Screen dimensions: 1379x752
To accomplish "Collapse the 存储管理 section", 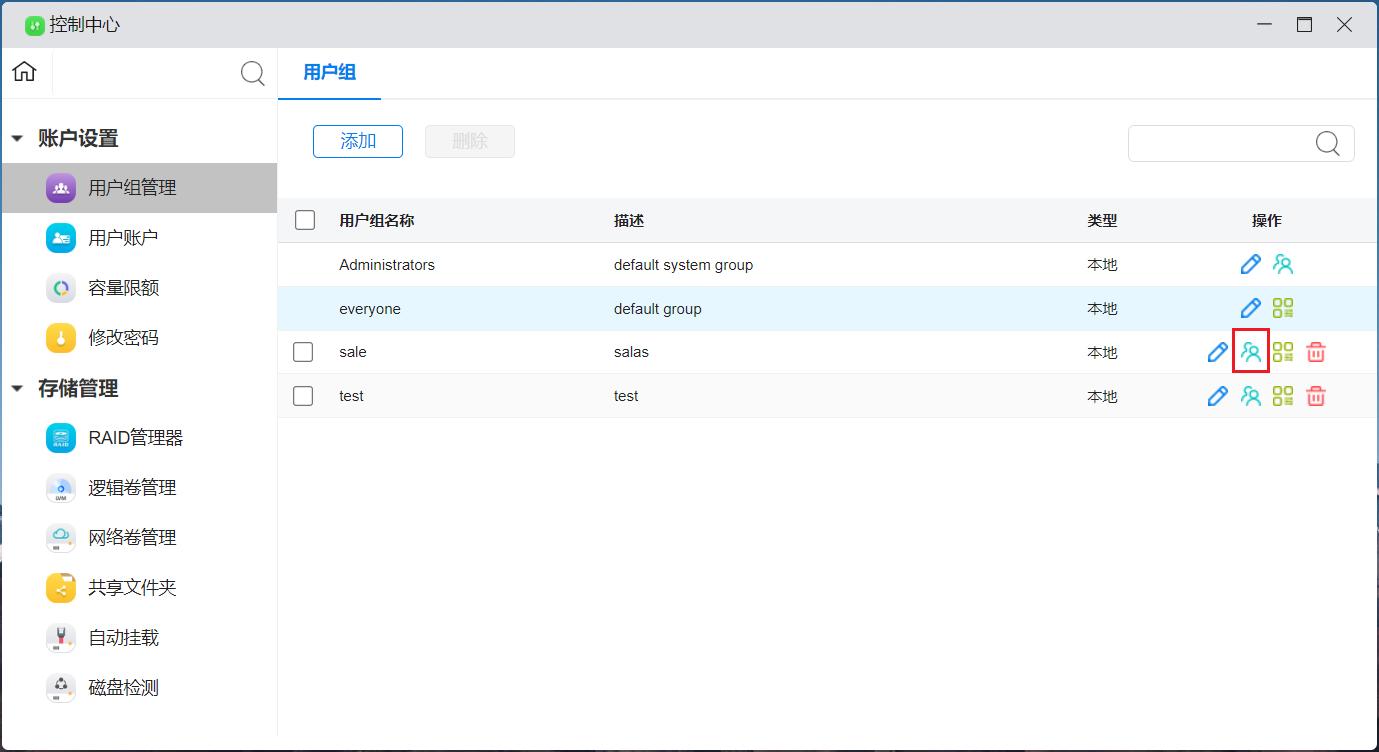I will click(x=17, y=389).
